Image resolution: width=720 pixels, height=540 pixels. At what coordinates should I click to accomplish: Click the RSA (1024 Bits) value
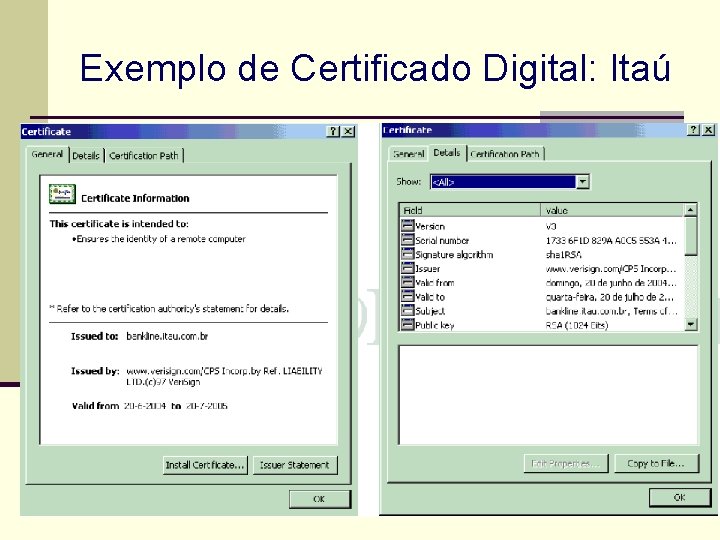point(577,325)
